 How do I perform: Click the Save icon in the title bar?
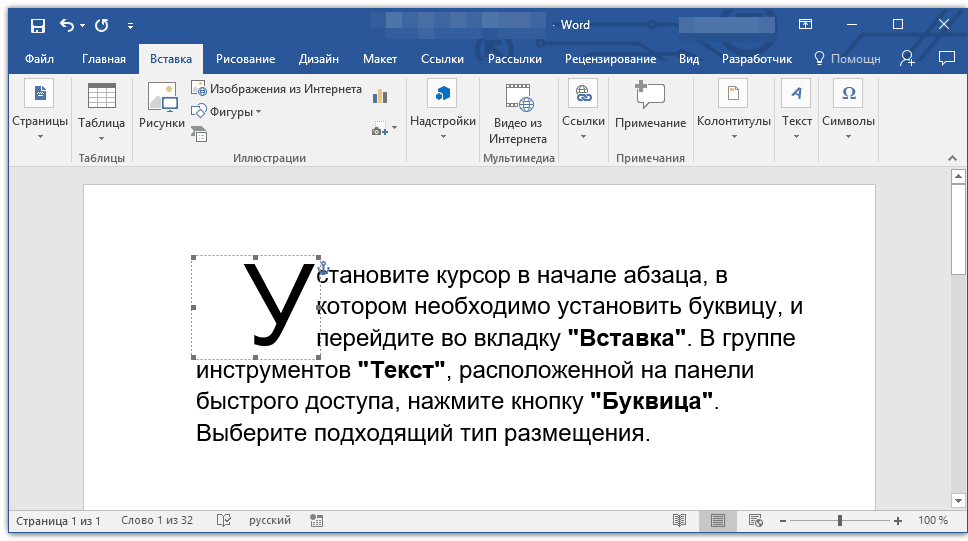[37, 25]
